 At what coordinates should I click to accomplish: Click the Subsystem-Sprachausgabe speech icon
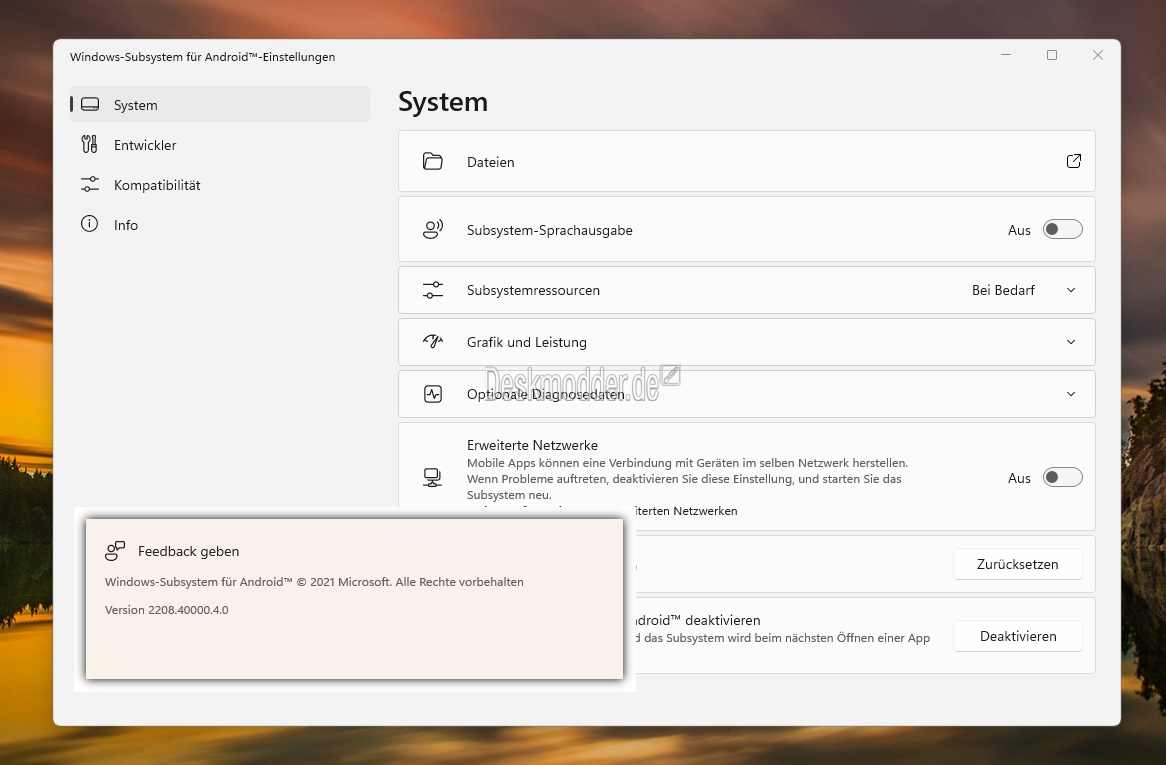point(433,230)
